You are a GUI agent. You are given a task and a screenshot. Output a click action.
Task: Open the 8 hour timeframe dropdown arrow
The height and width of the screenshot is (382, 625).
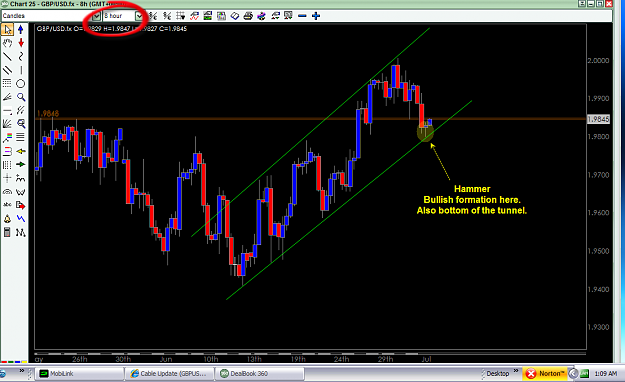pos(138,16)
